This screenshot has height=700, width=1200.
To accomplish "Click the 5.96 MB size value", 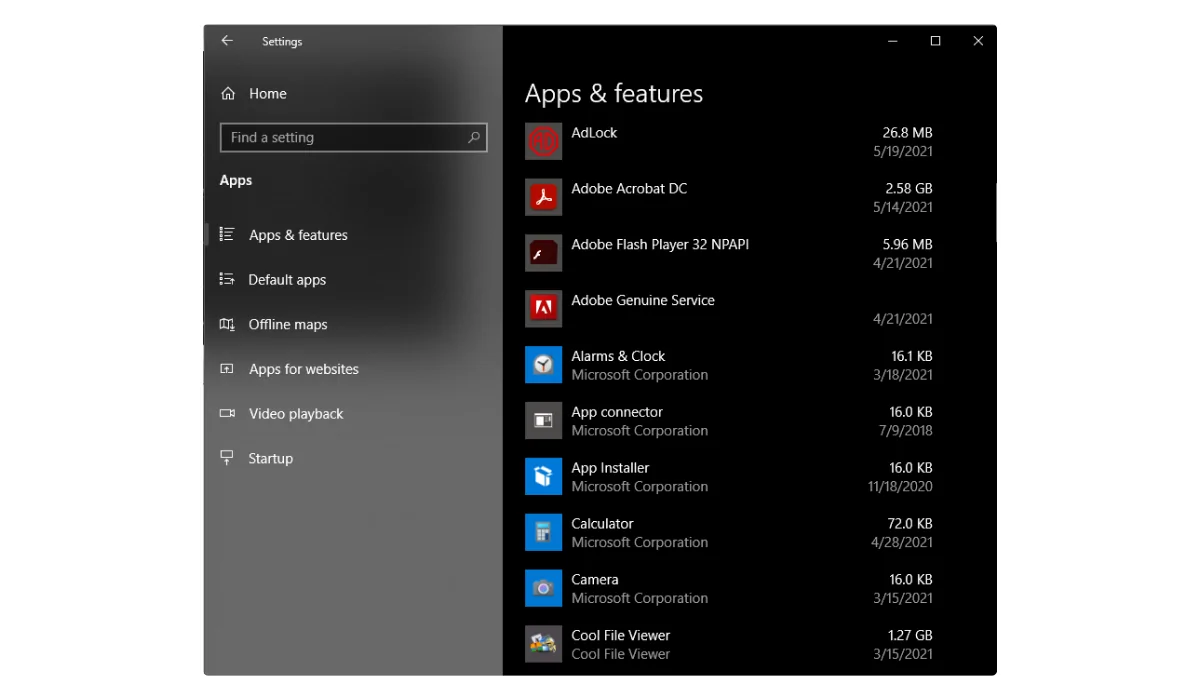I will 907,244.
